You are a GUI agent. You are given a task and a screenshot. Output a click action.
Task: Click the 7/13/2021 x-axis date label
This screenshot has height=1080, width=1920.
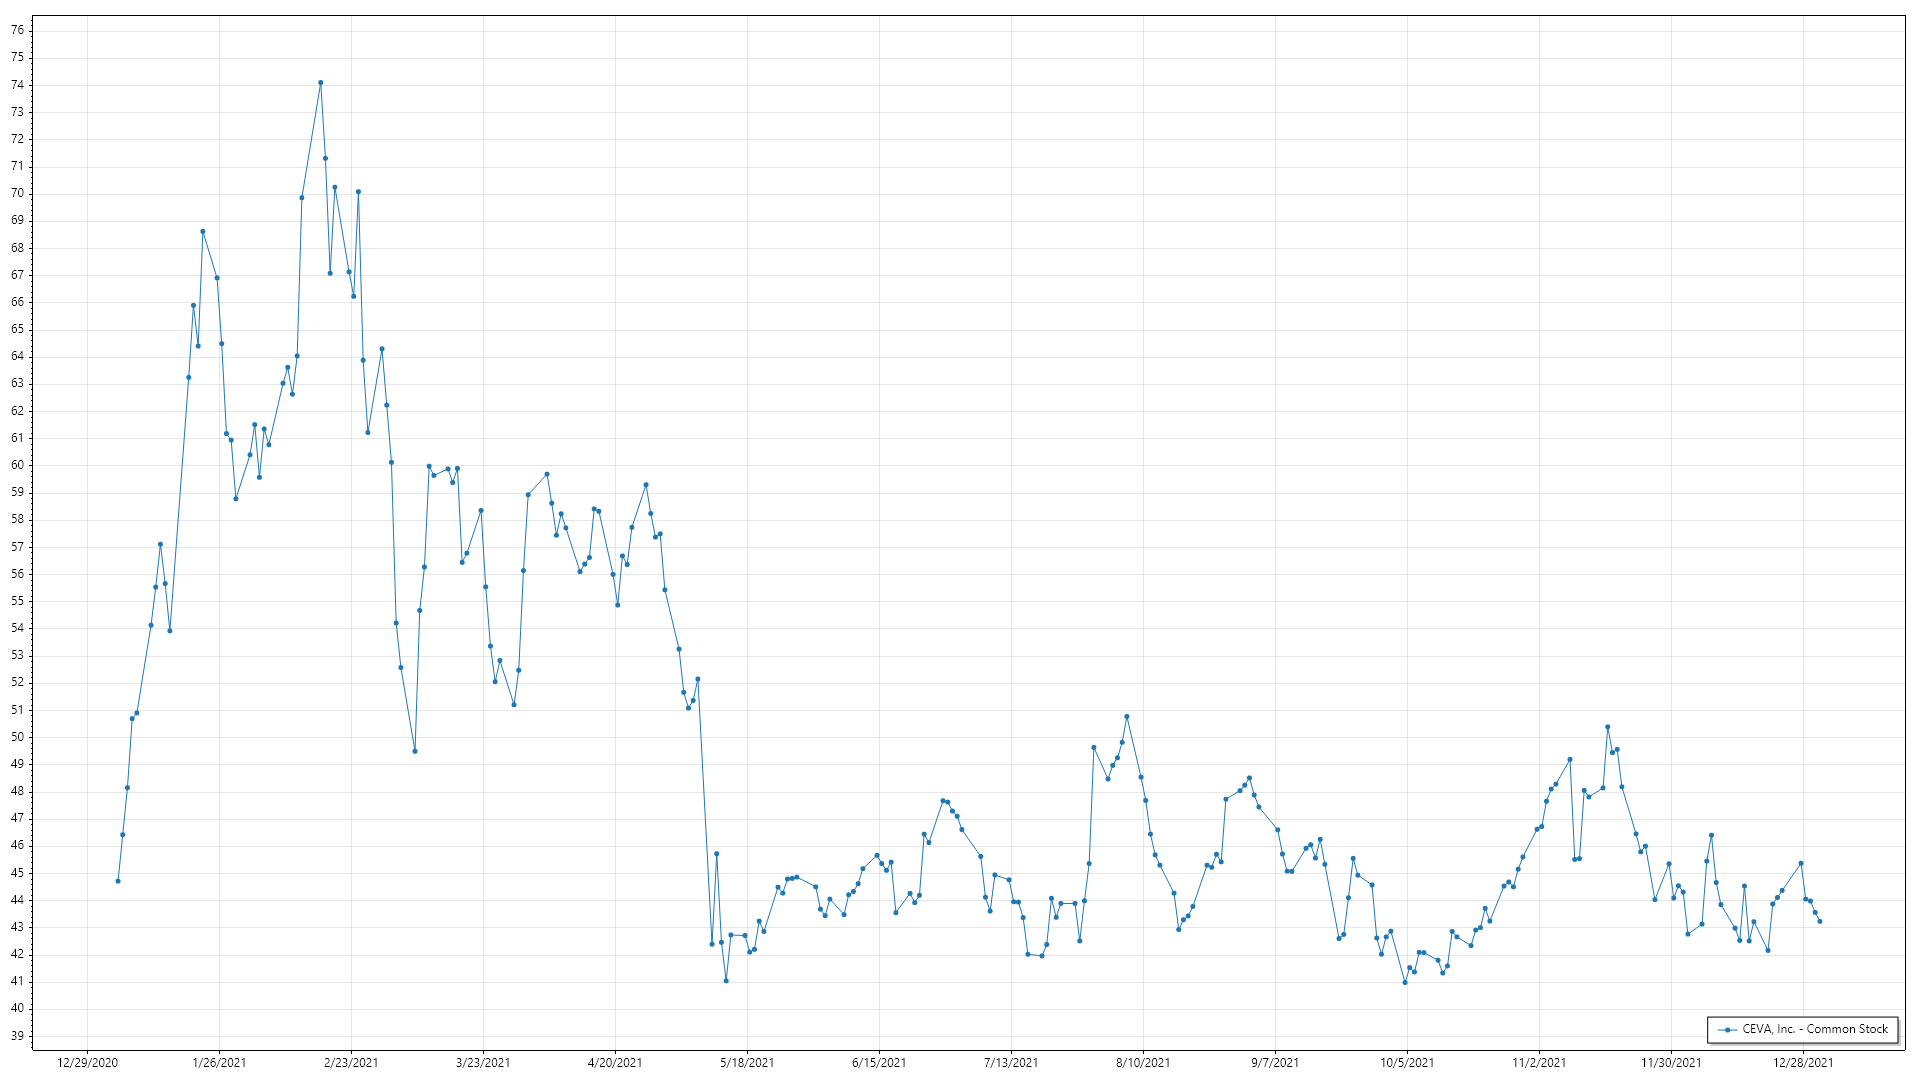click(x=1011, y=1063)
